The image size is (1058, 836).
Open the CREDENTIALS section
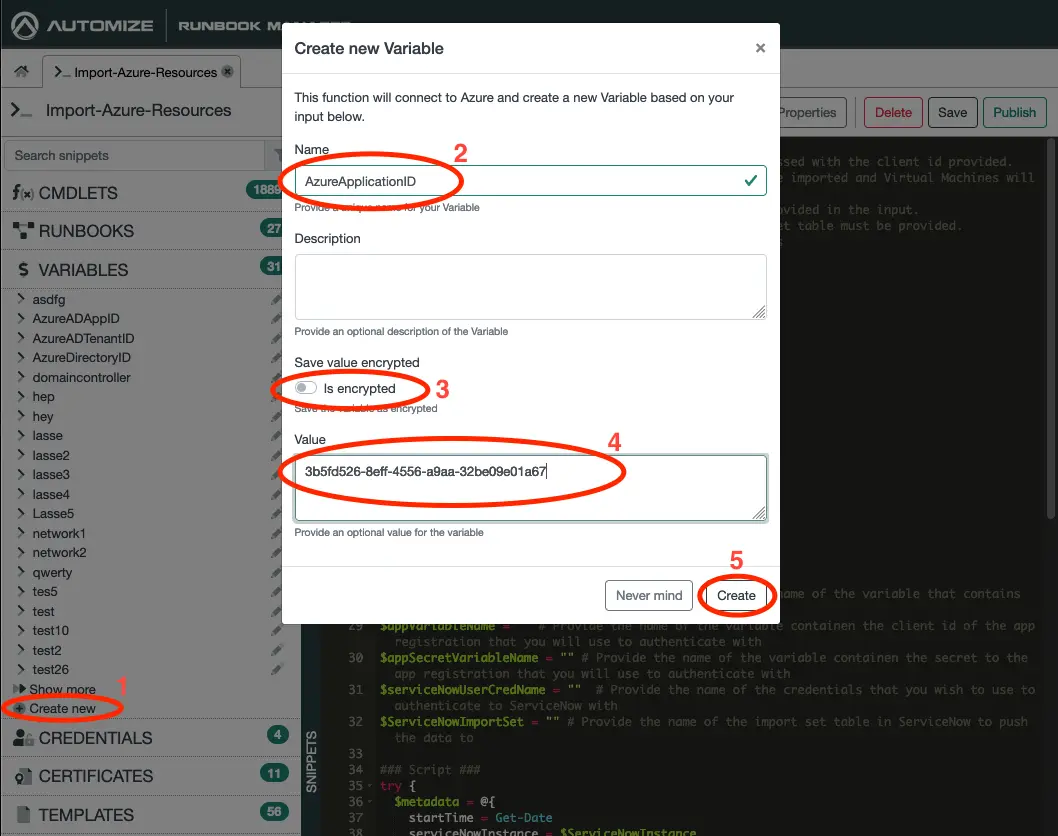pyautogui.click(x=95, y=738)
